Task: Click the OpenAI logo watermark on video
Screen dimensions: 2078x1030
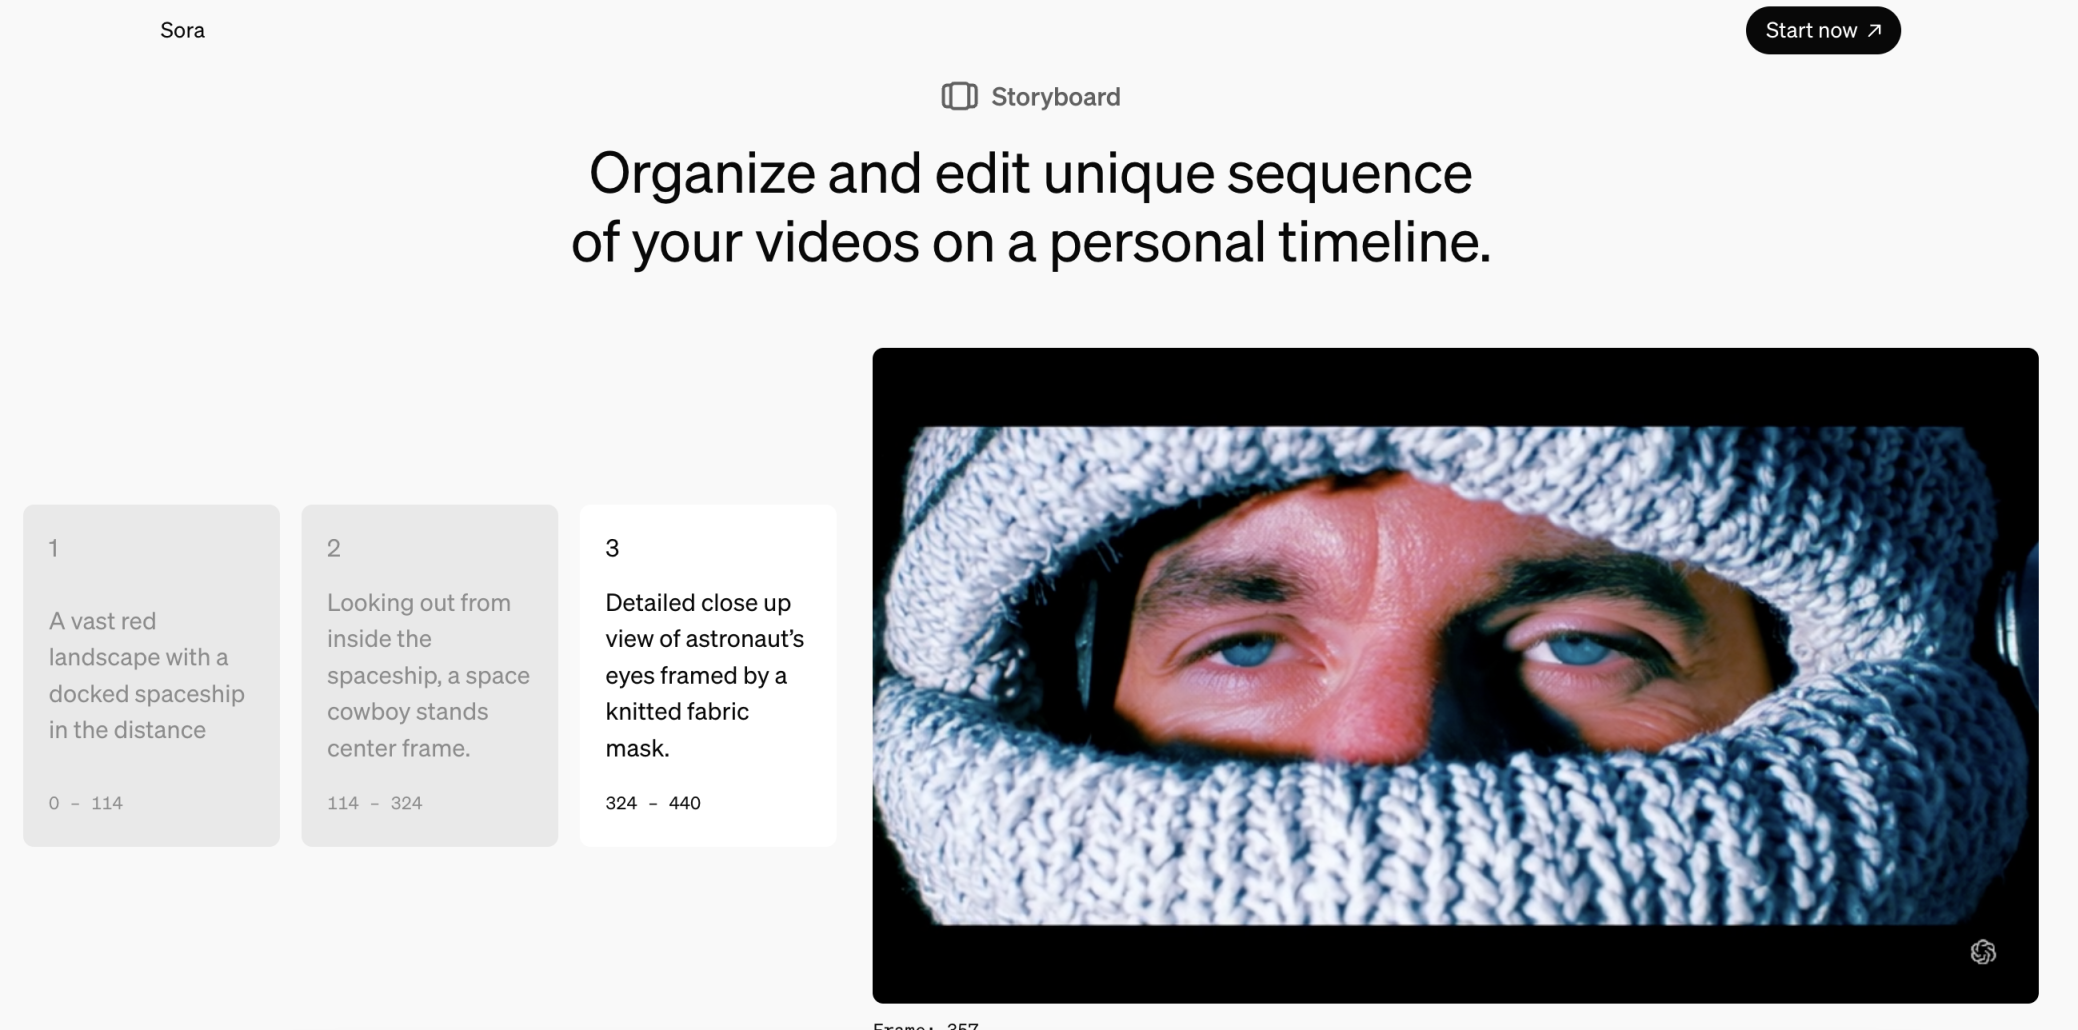Action: pos(1983,952)
